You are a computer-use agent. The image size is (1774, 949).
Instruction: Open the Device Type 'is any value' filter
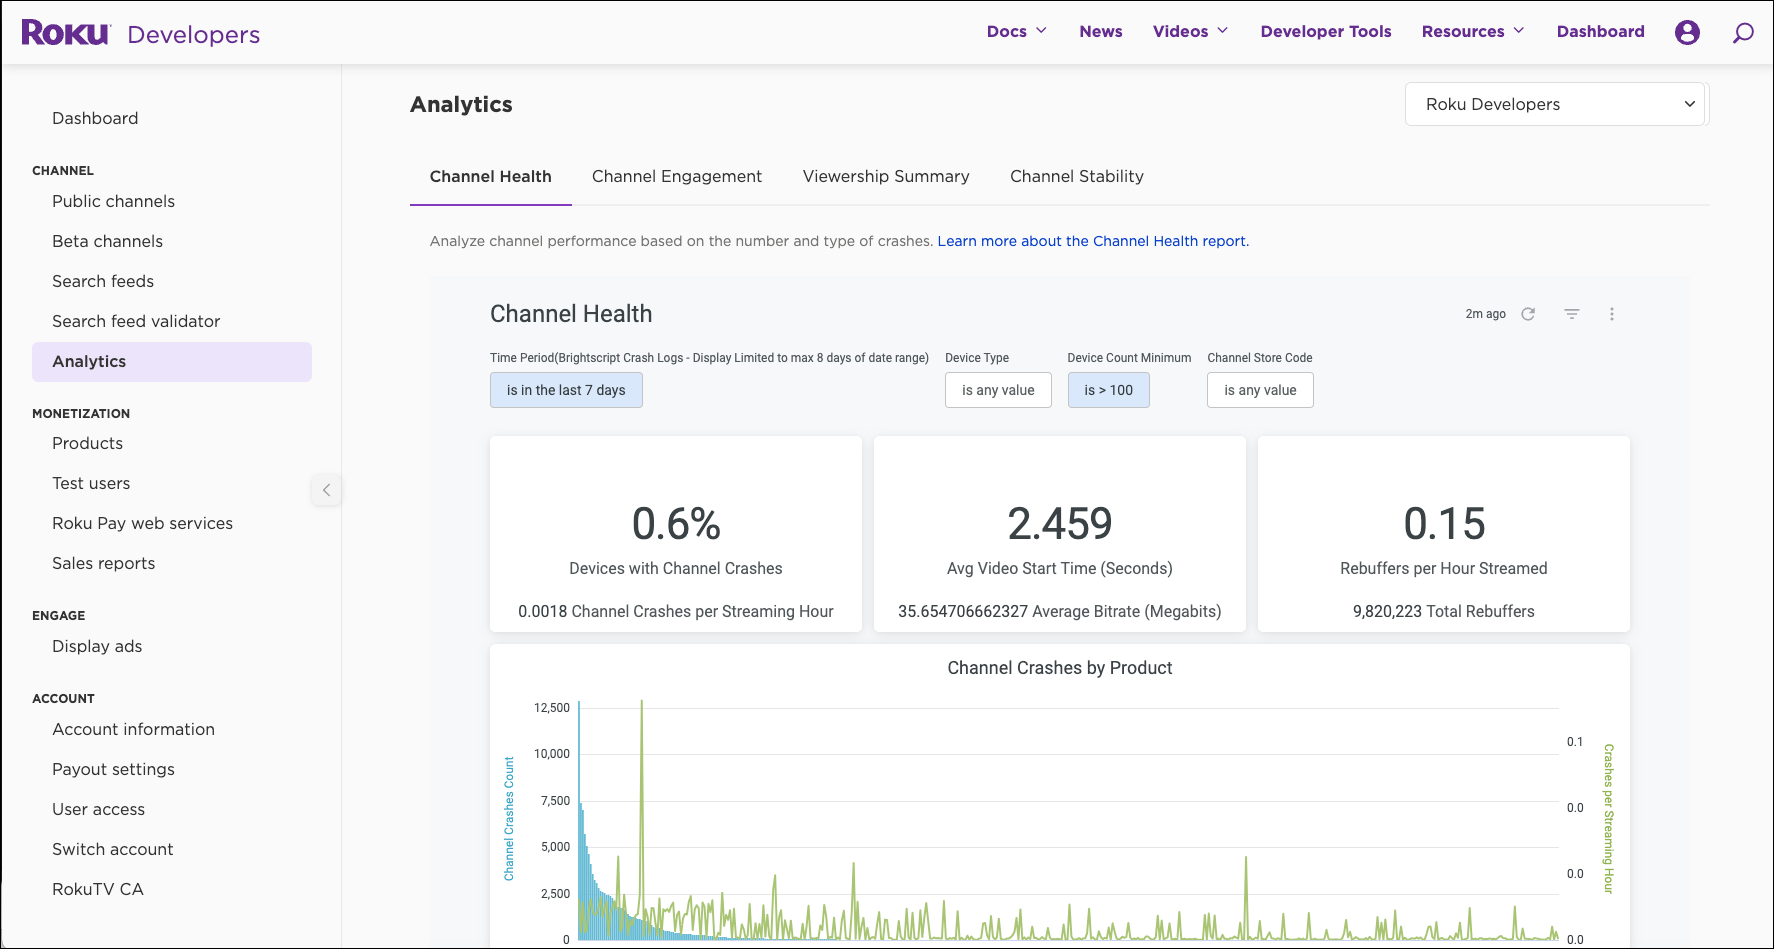(x=998, y=390)
